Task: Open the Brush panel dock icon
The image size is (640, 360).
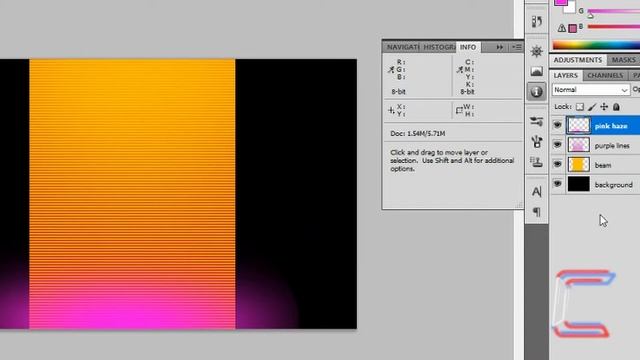Action: 536,142
